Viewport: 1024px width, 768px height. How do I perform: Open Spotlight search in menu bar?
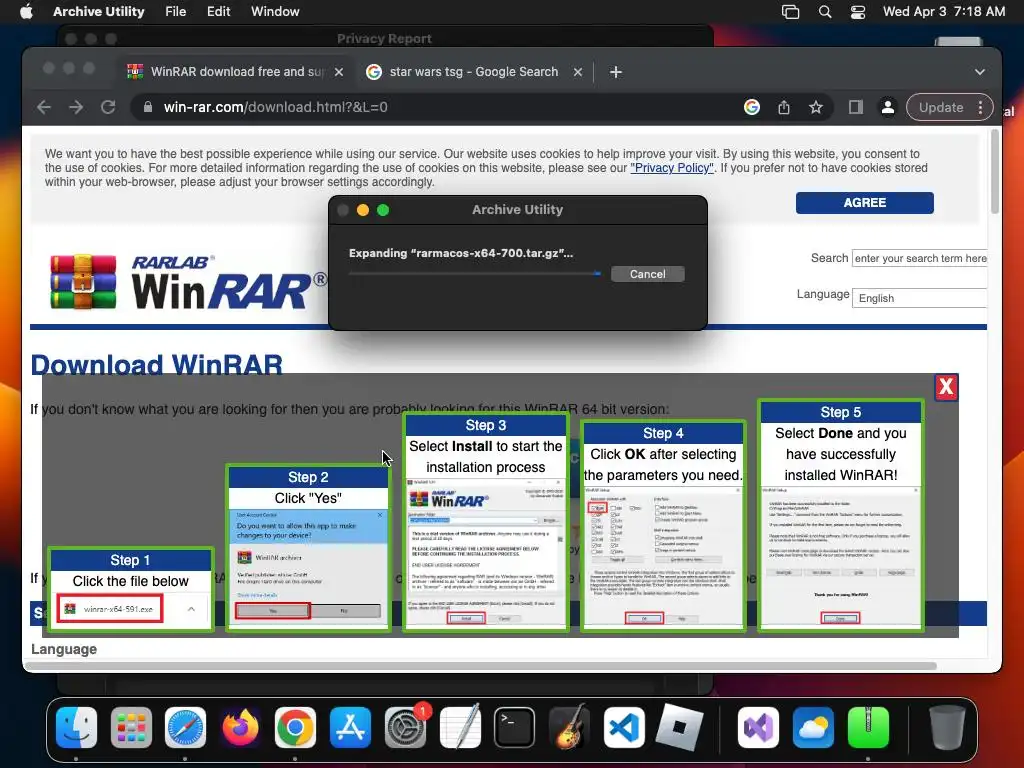click(825, 12)
